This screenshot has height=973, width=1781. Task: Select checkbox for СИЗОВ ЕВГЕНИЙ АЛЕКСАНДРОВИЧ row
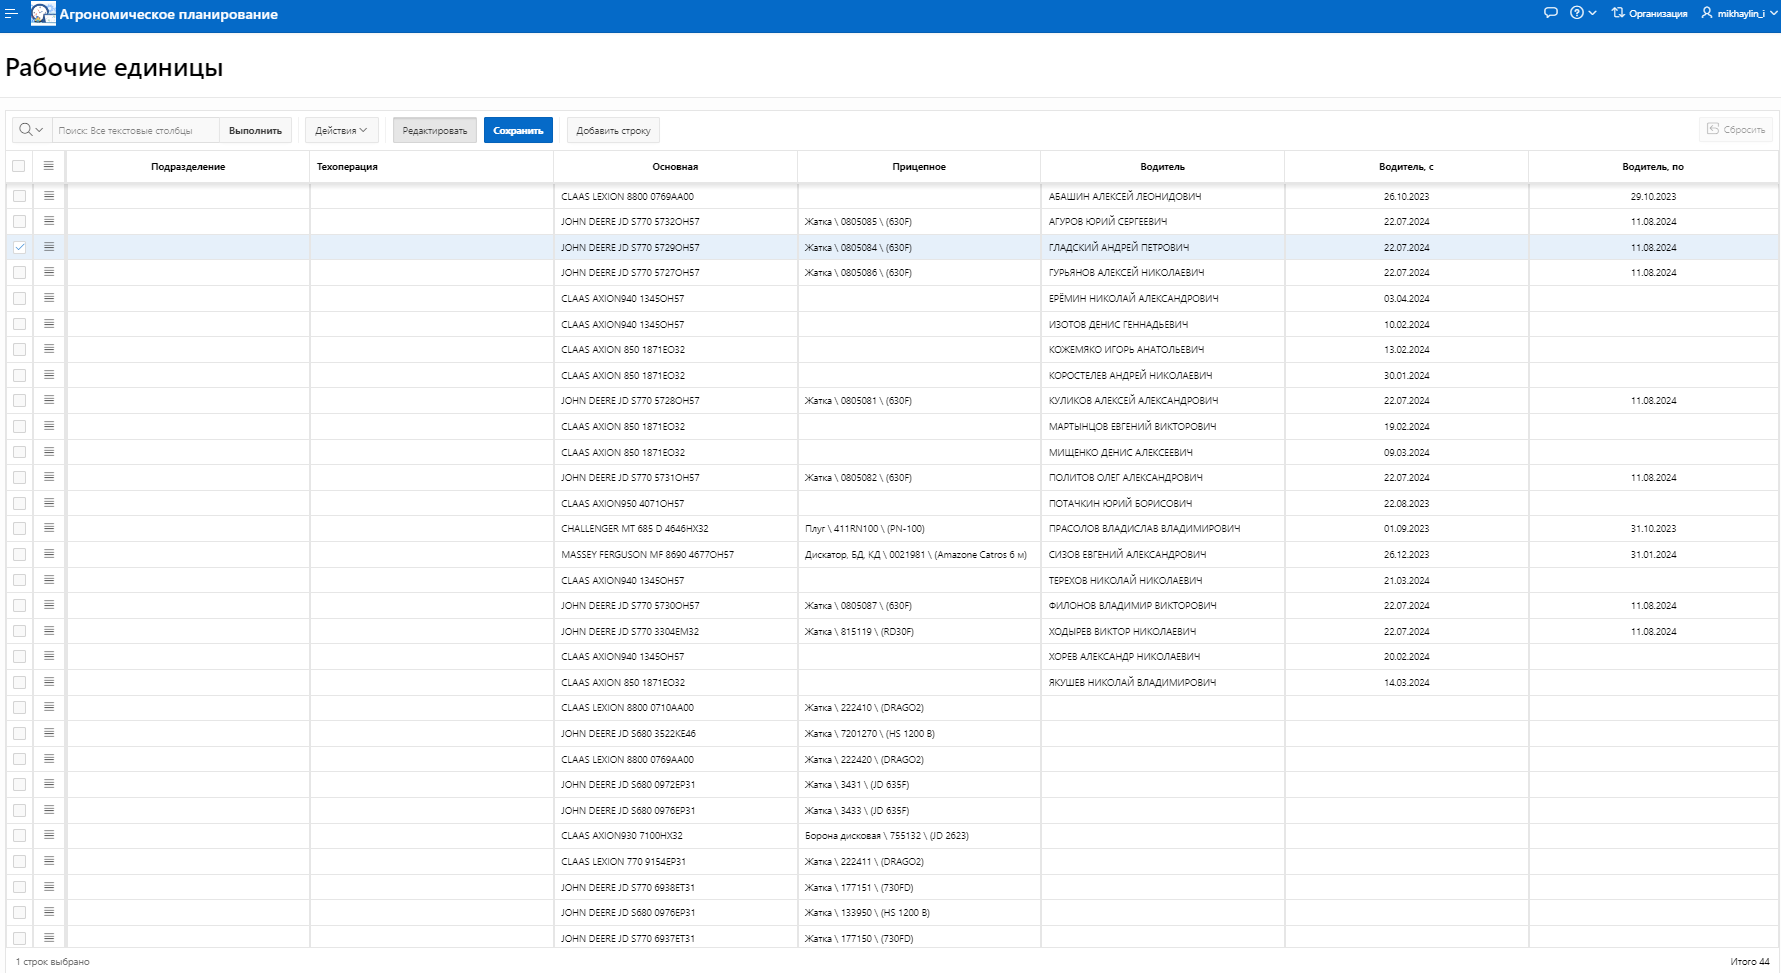click(19, 554)
